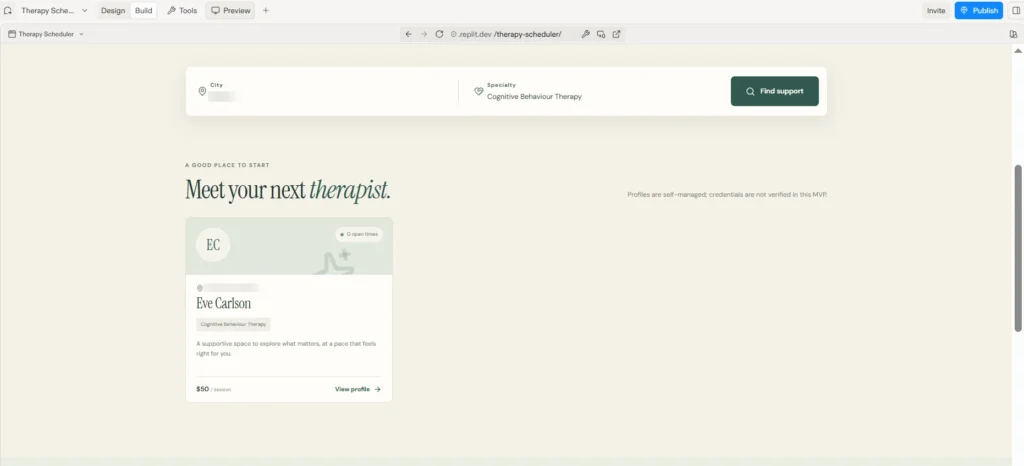1024x466 pixels.
Task: Click the heart icon beside Specialty
Action: (479, 91)
